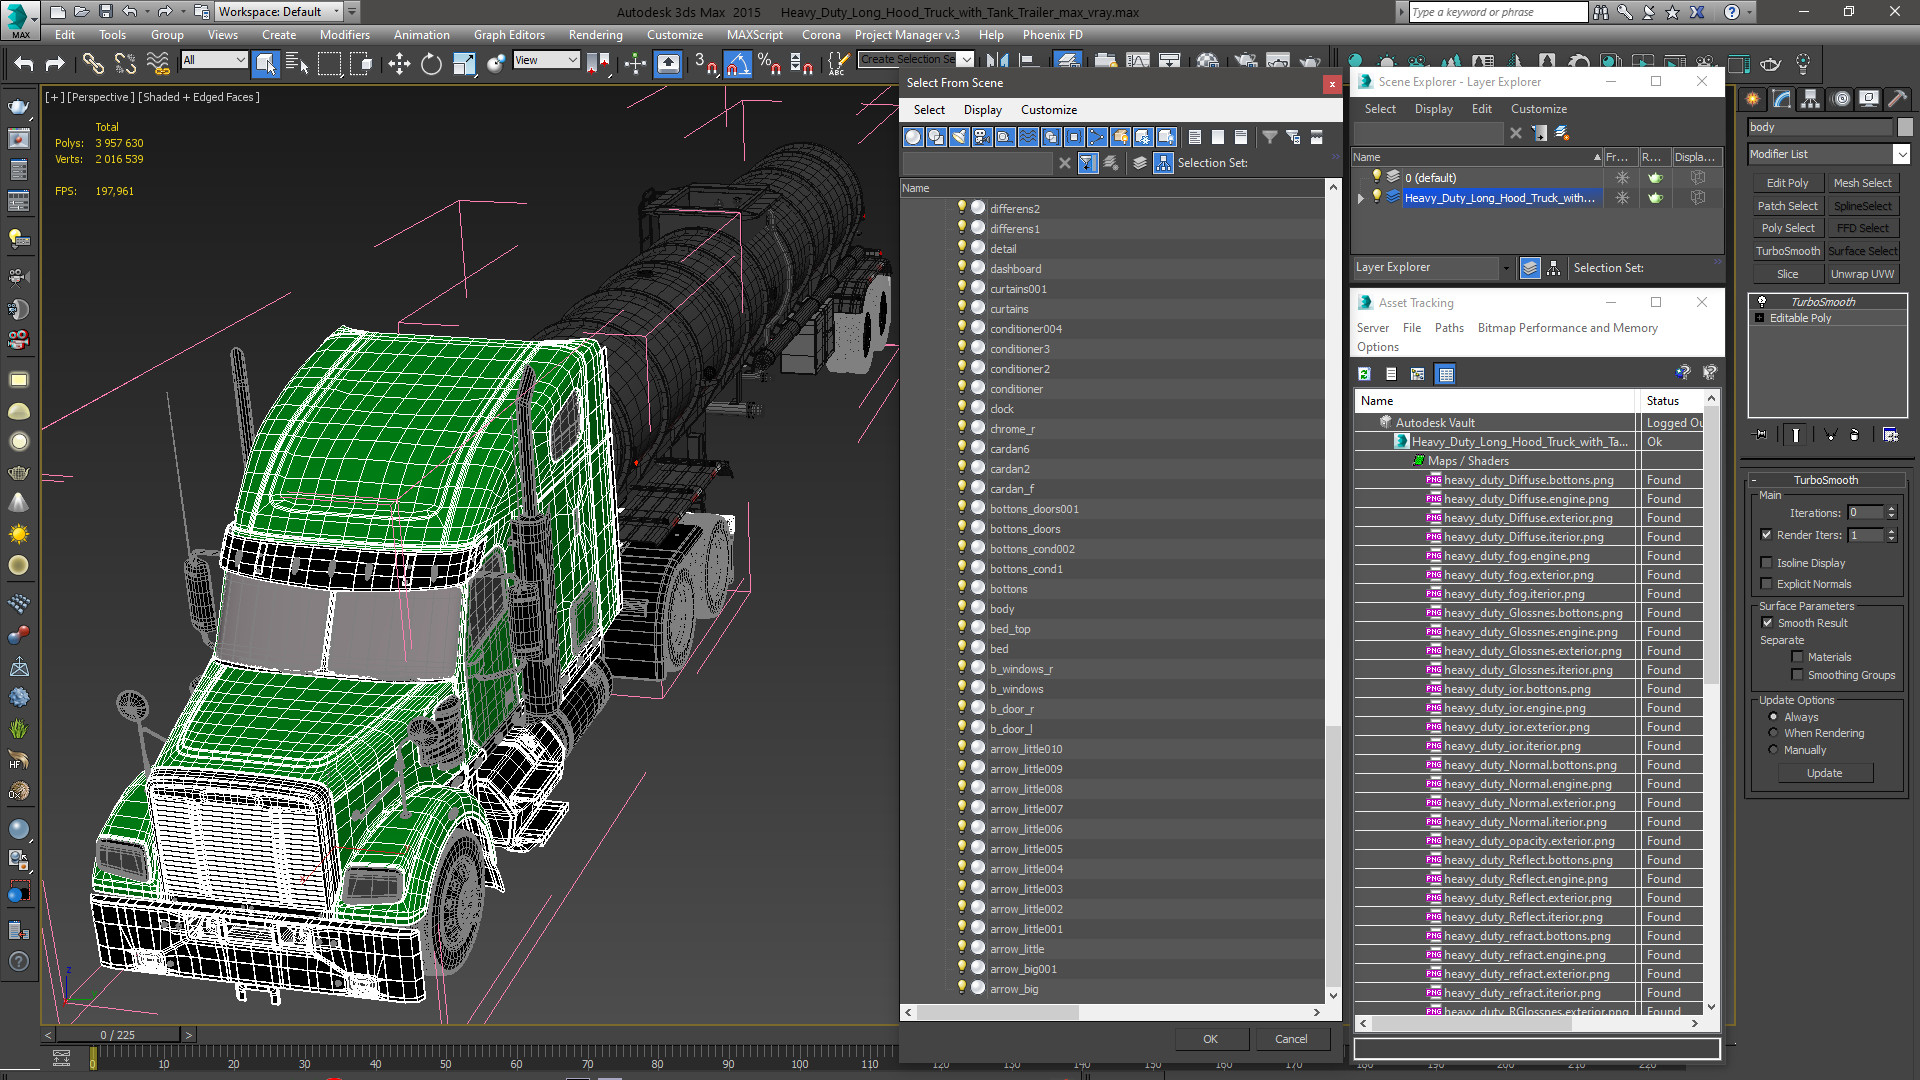Click the Edit Poly modifier button
1920x1080 pixels.
click(1787, 183)
